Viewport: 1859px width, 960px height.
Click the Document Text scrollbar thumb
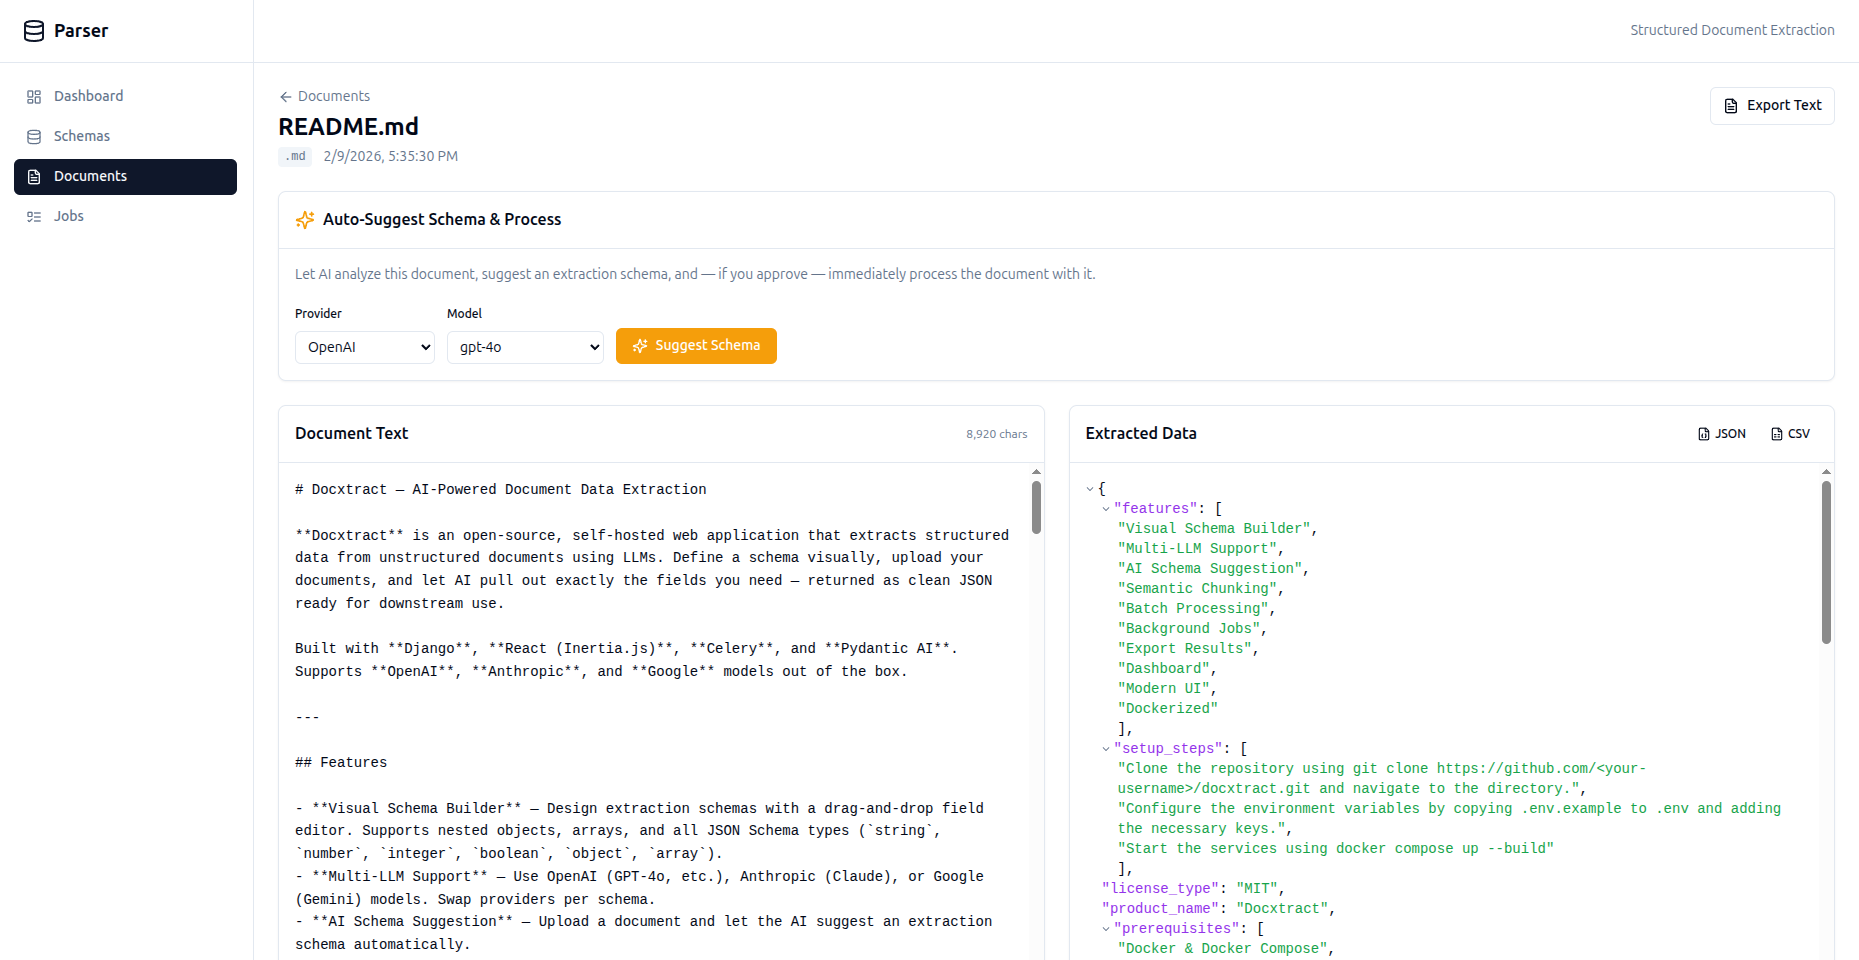1036,508
